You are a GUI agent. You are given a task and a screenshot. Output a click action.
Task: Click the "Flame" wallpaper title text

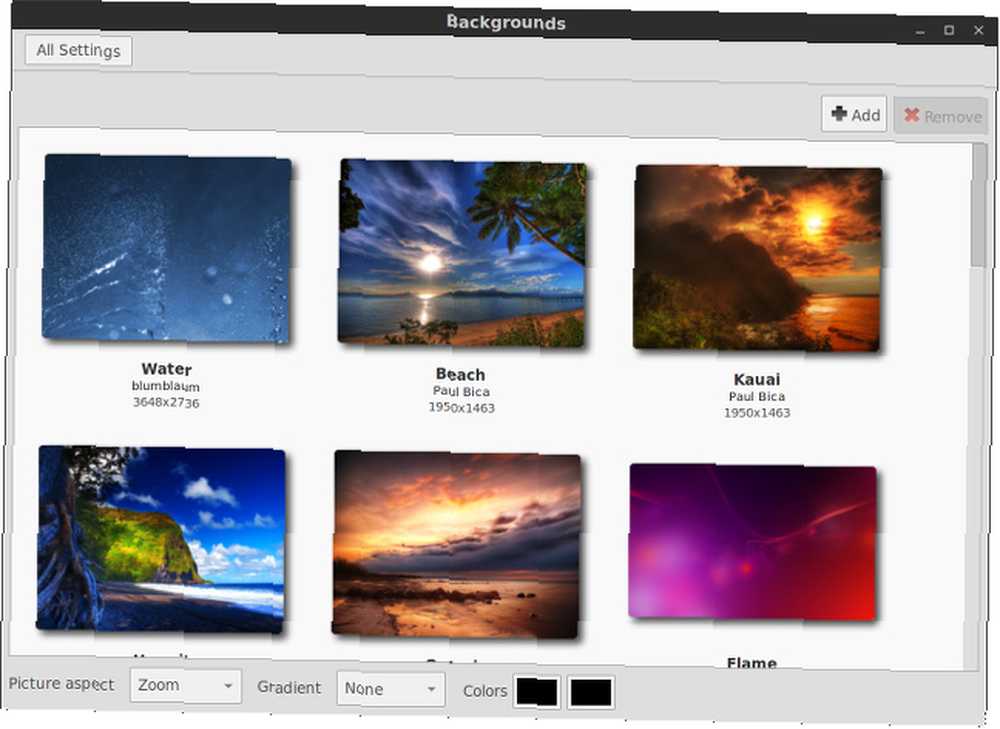752,663
